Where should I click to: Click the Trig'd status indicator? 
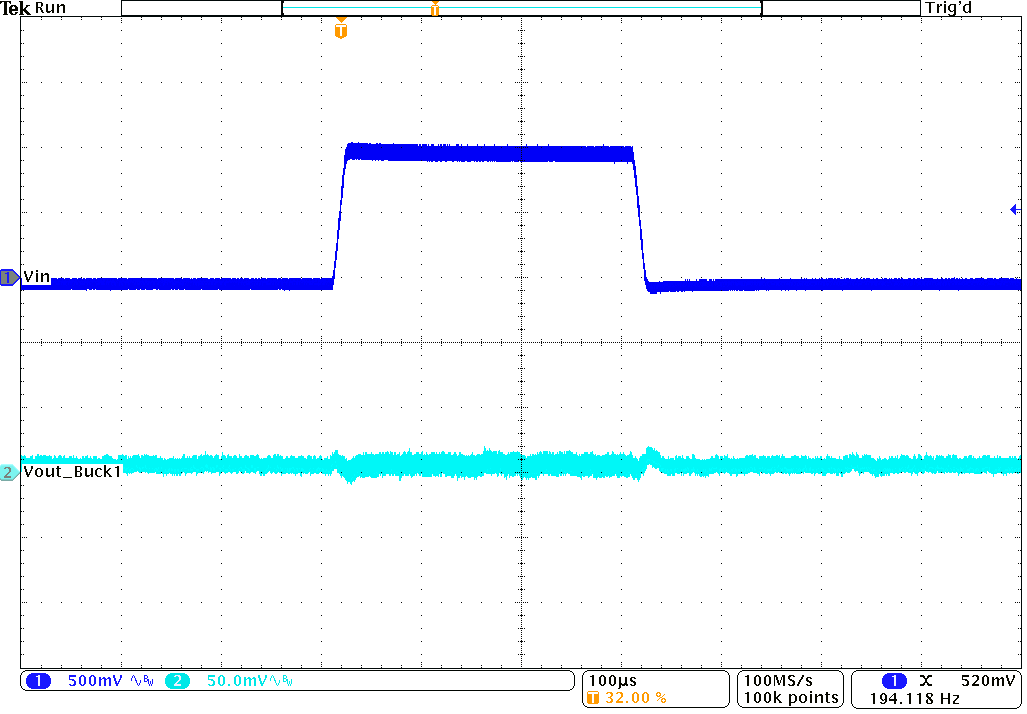coord(948,8)
